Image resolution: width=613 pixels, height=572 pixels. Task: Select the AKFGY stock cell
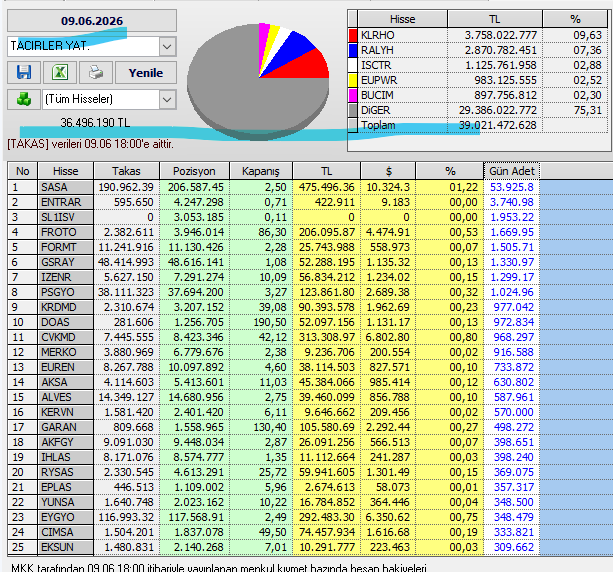point(66,442)
